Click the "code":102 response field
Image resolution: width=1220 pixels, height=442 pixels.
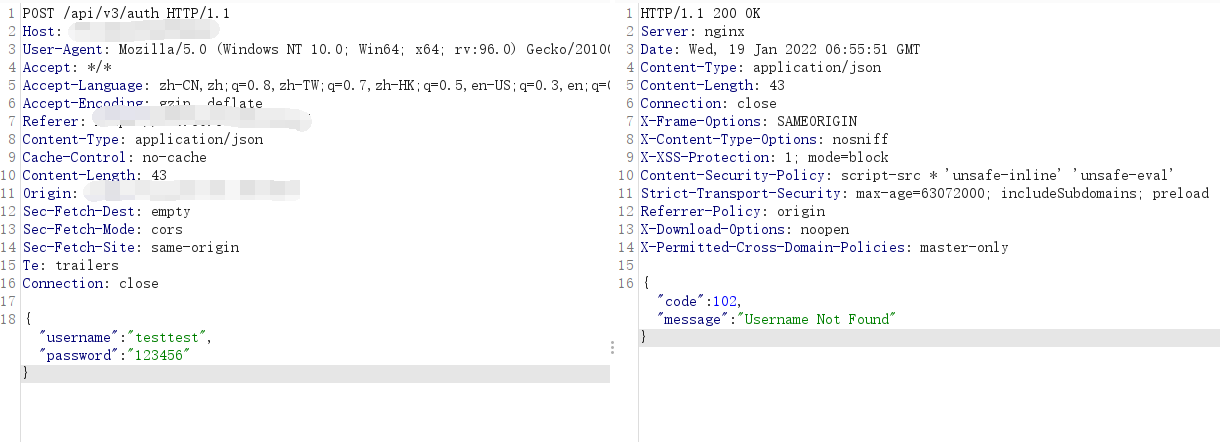point(699,302)
